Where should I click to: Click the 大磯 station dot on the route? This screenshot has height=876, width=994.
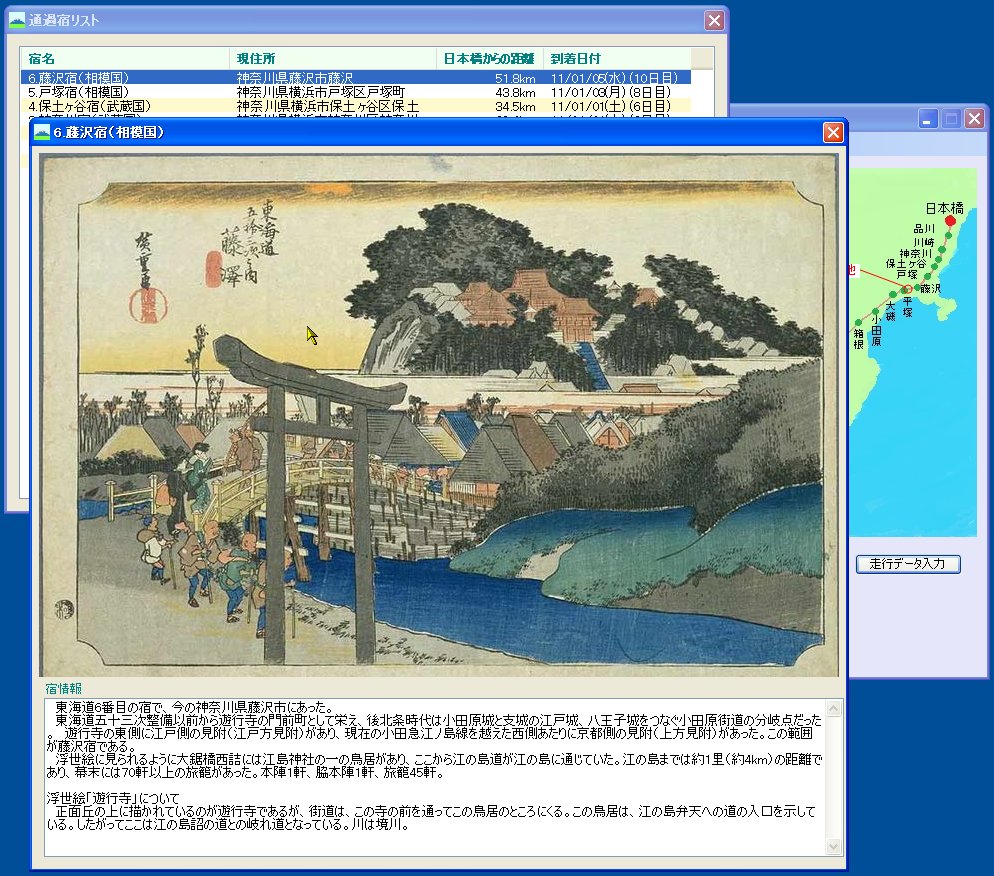tap(892, 294)
